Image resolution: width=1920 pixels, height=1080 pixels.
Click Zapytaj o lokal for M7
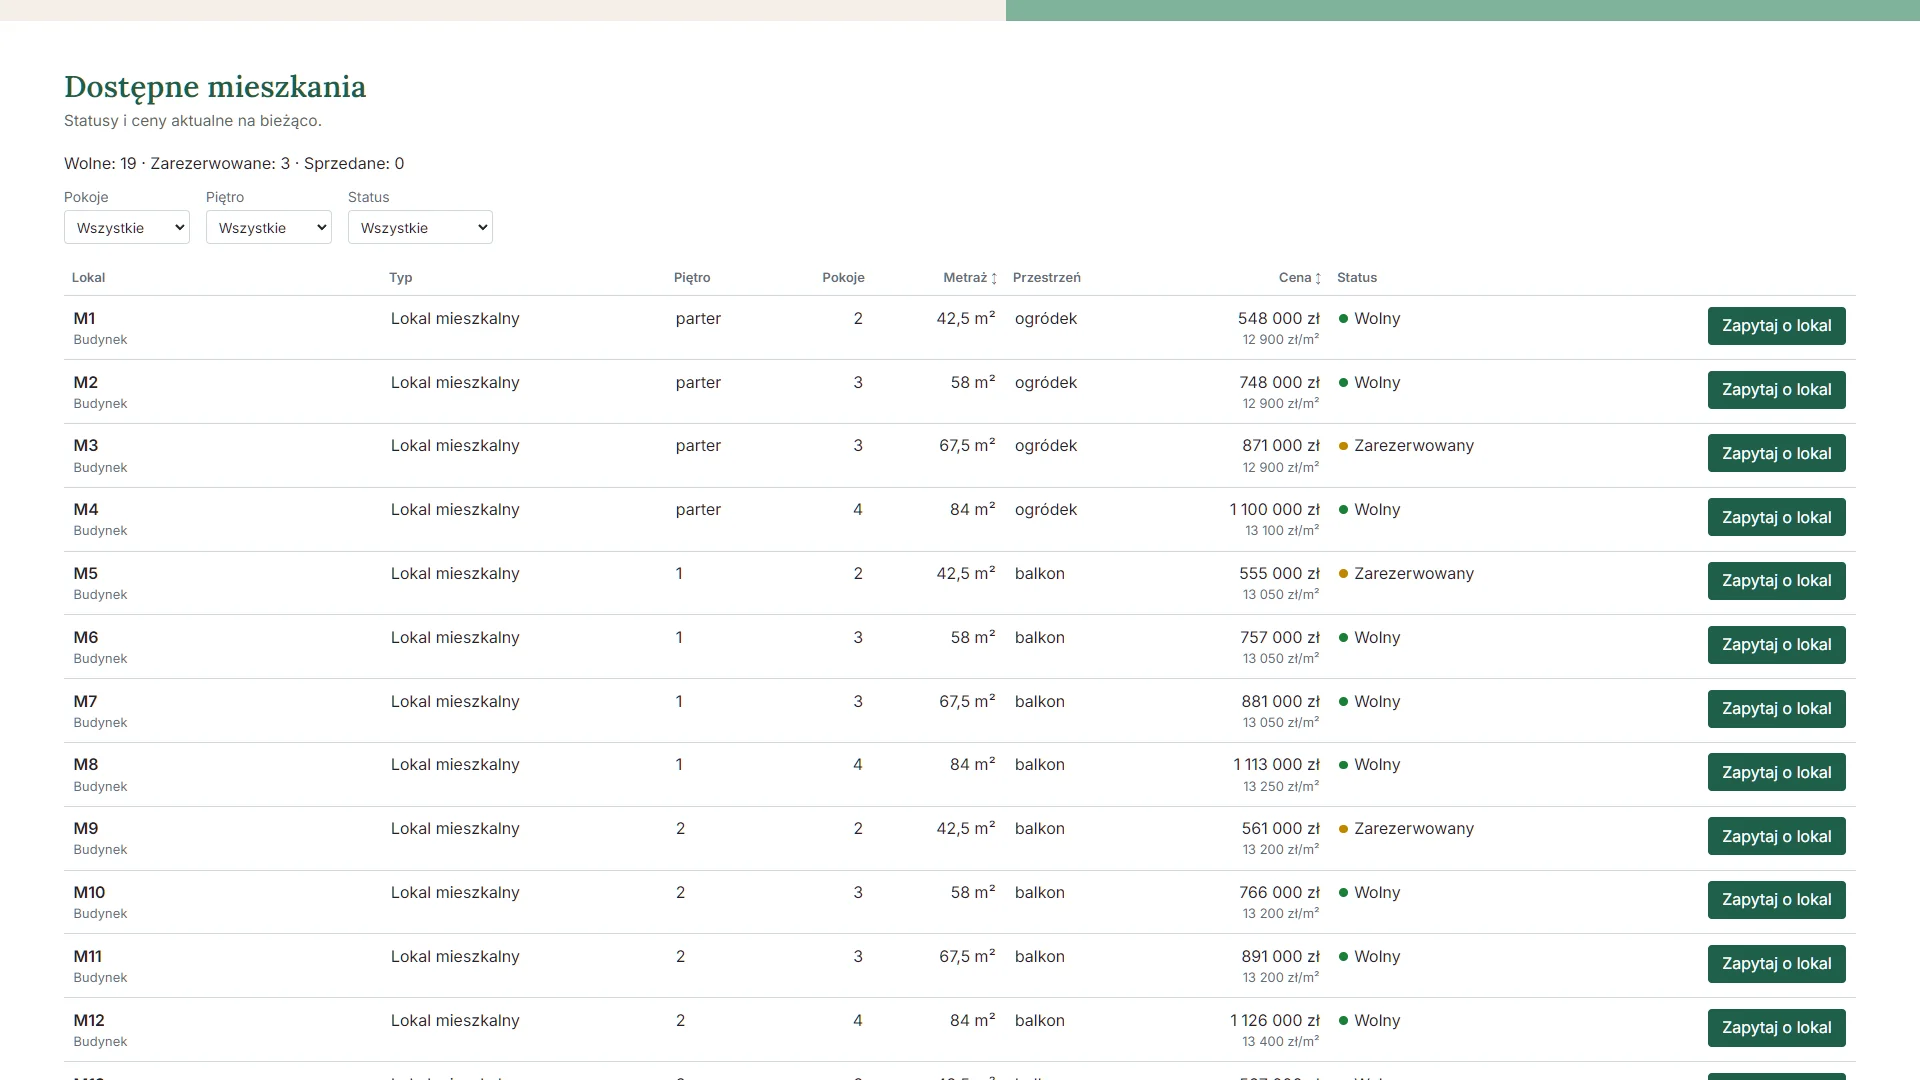point(1776,709)
